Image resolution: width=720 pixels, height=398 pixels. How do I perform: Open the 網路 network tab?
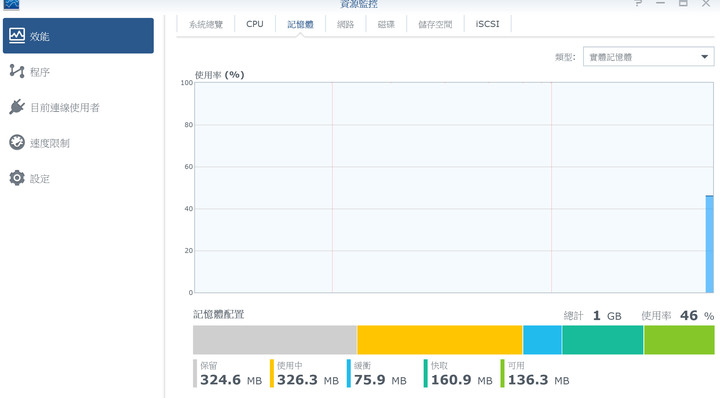pos(346,24)
